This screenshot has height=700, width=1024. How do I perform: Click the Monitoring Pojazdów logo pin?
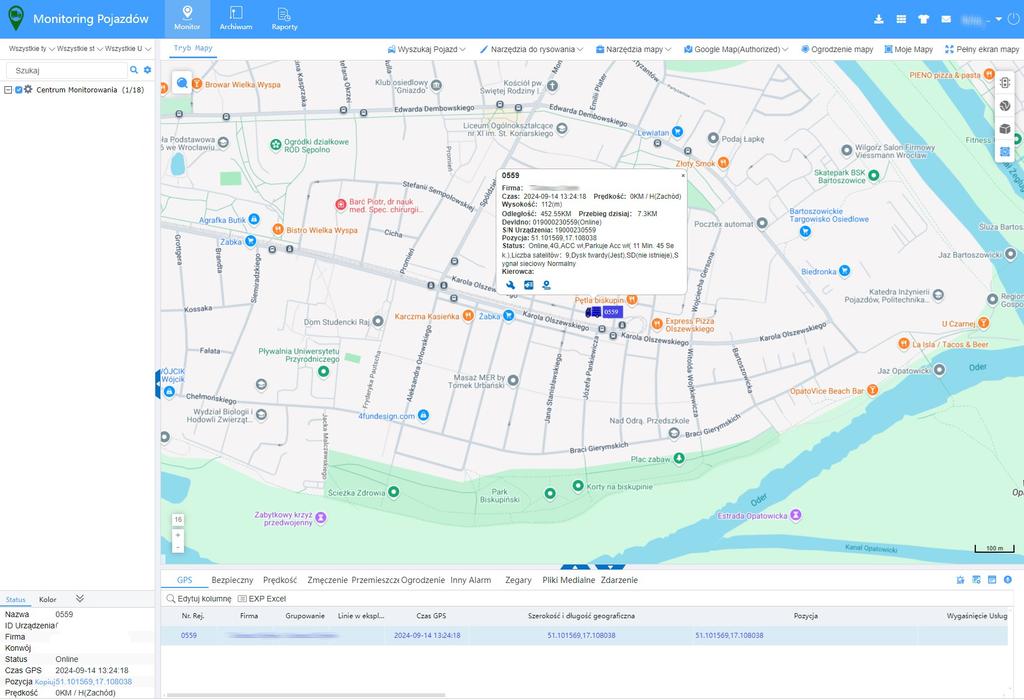click(16, 19)
